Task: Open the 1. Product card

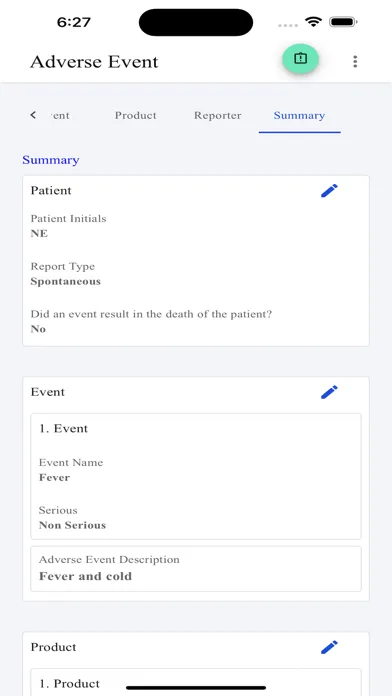Action: 196,682
